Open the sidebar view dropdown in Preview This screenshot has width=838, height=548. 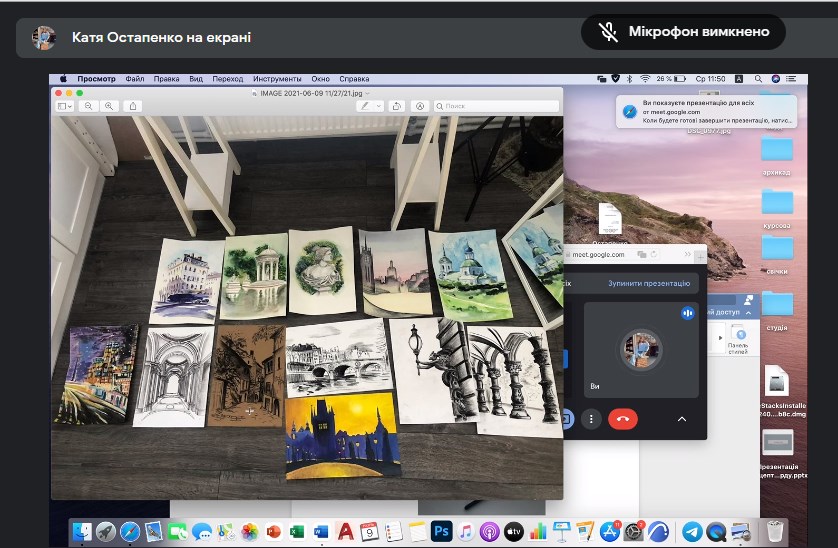click(65, 105)
